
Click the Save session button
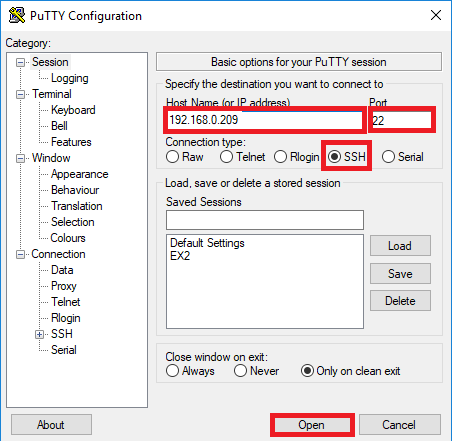click(x=400, y=274)
